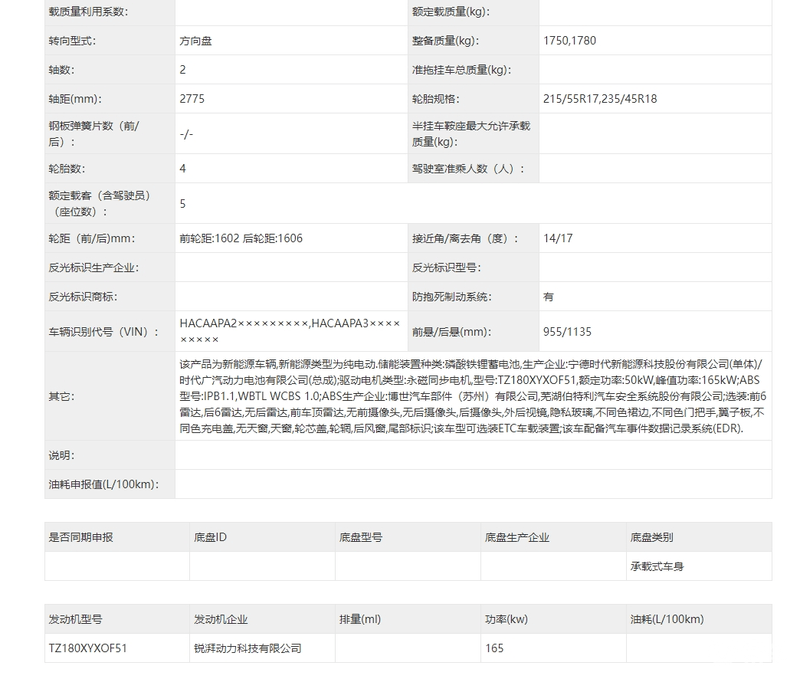Select the 底盘型号 column header
This screenshot has width=800, height=676.
(x=361, y=537)
